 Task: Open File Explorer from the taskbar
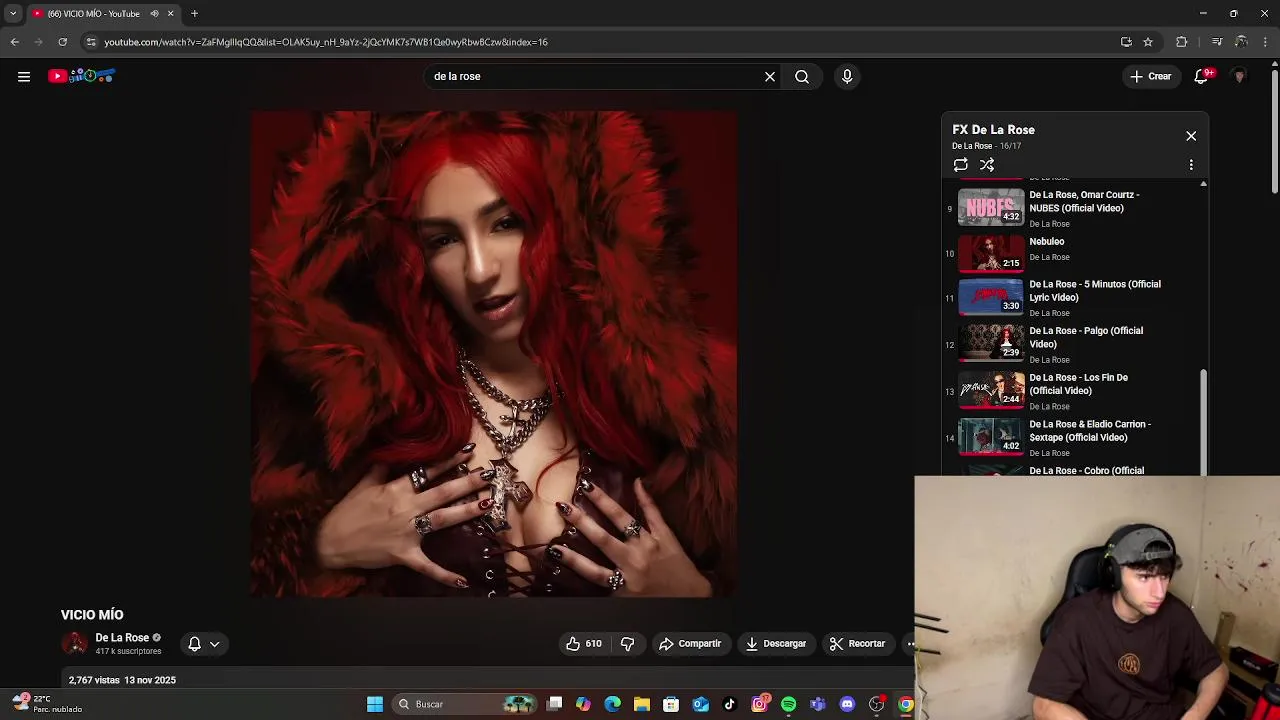[642, 704]
